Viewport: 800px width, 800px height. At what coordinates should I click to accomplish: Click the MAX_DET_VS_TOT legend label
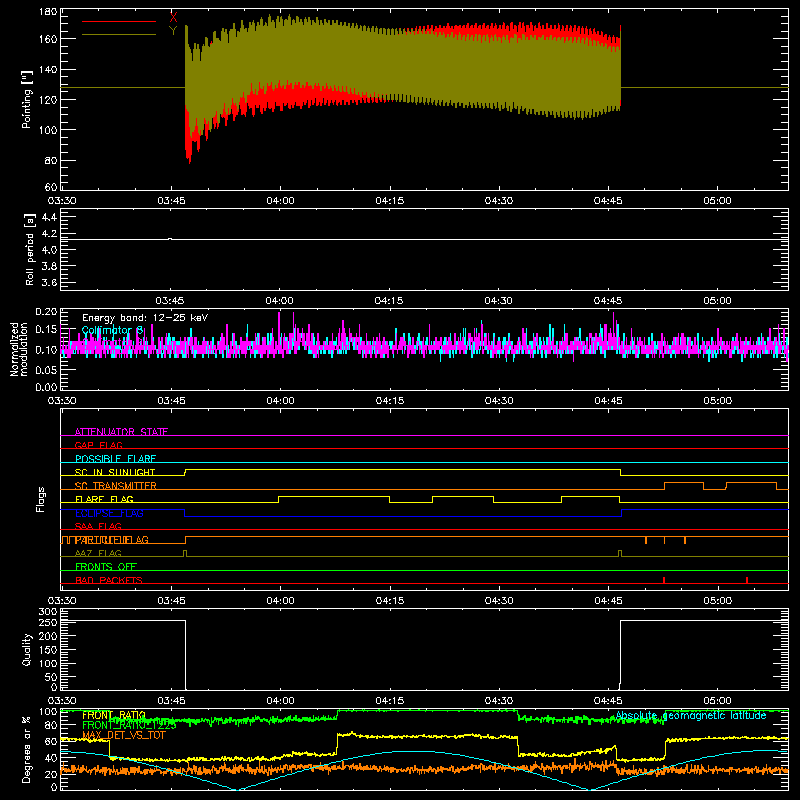pyautogui.click(x=124, y=735)
